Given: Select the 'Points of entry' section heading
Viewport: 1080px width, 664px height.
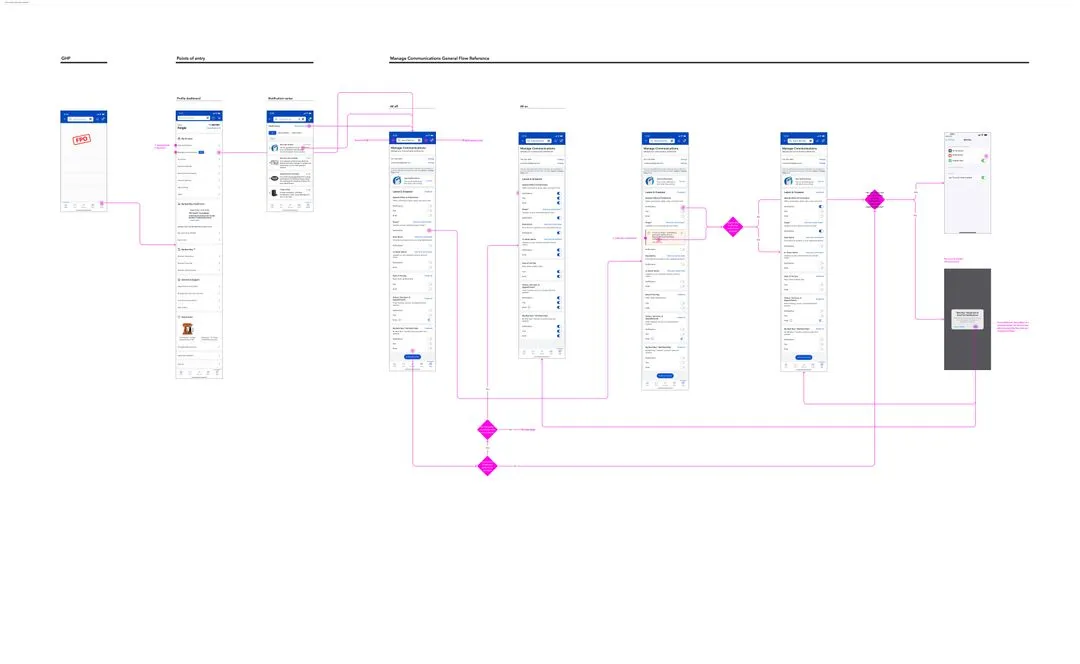Looking at the screenshot, I should click(x=191, y=59).
